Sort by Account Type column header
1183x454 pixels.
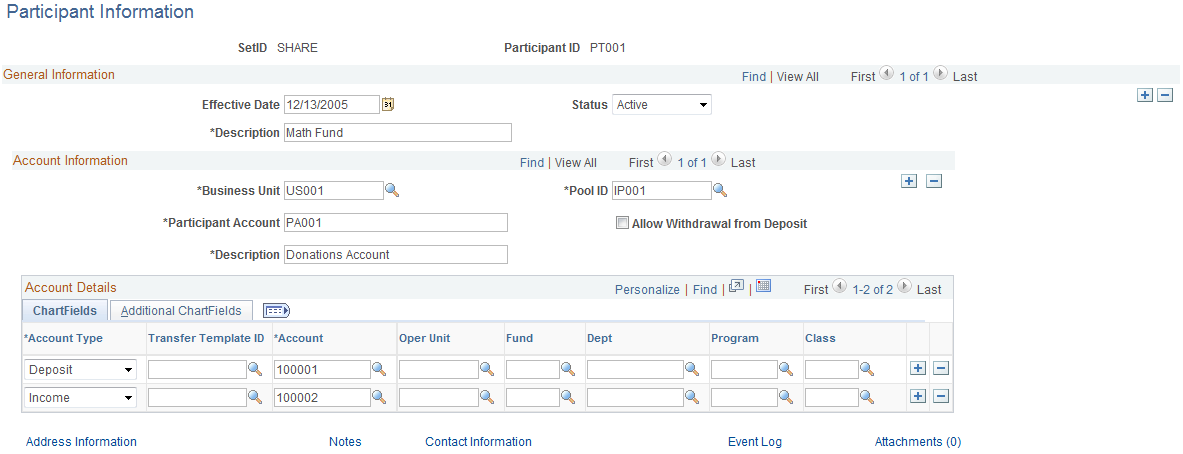click(x=63, y=339)
